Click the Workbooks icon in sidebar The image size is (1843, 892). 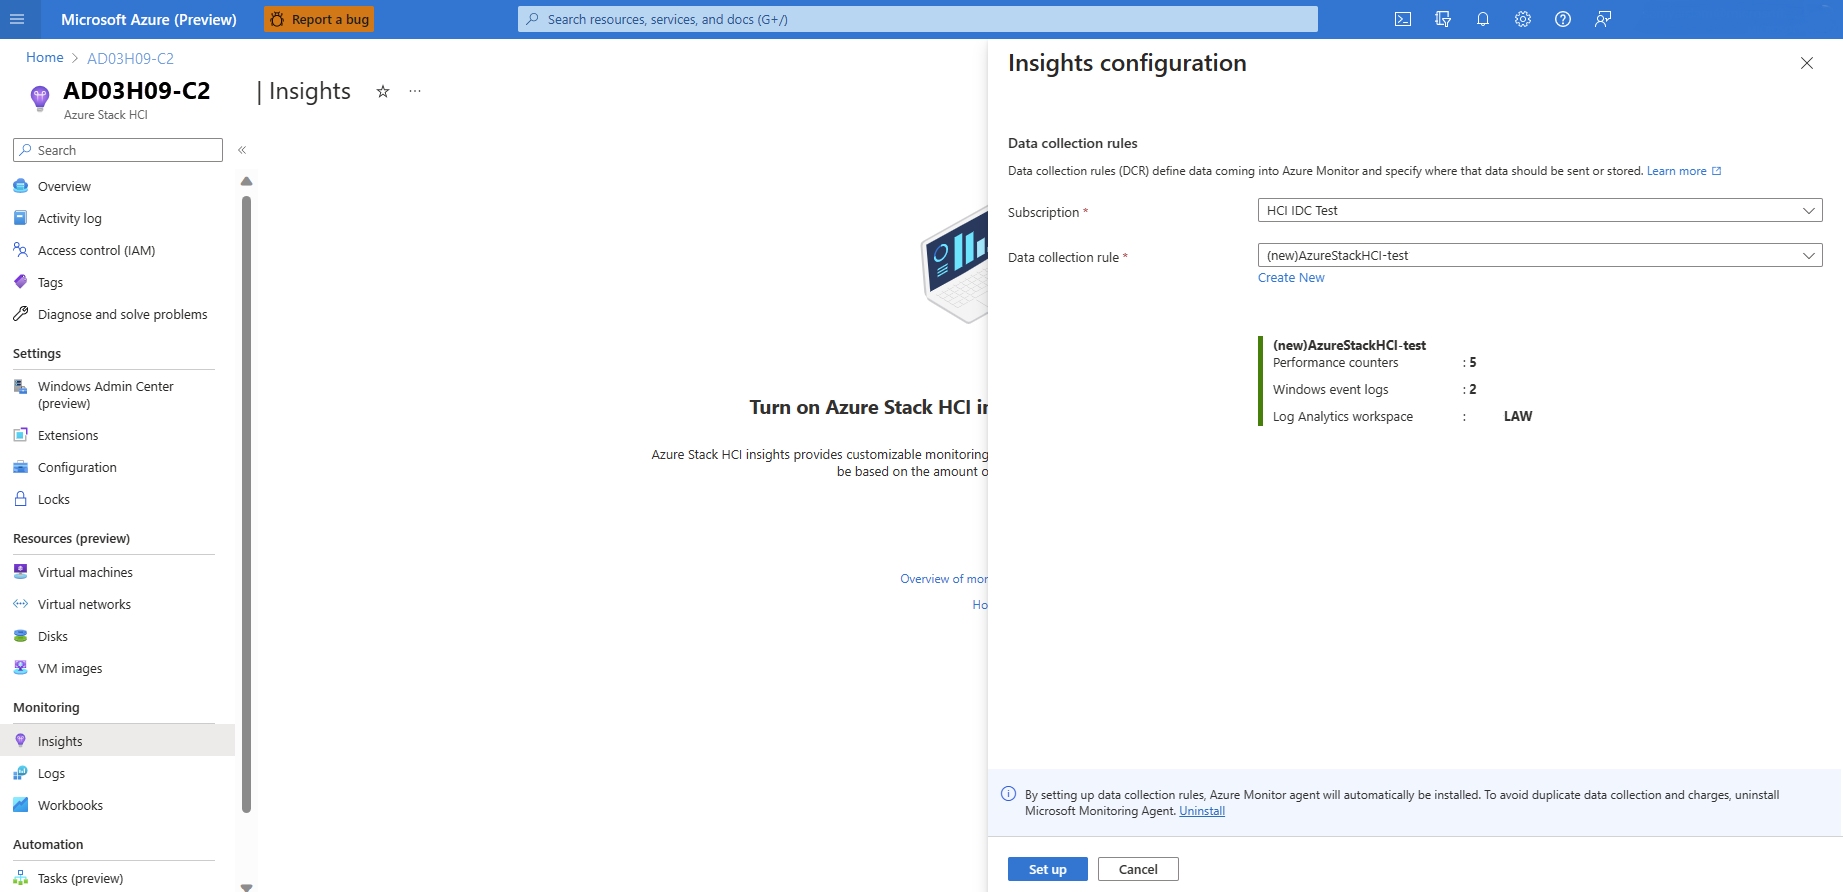20,805
